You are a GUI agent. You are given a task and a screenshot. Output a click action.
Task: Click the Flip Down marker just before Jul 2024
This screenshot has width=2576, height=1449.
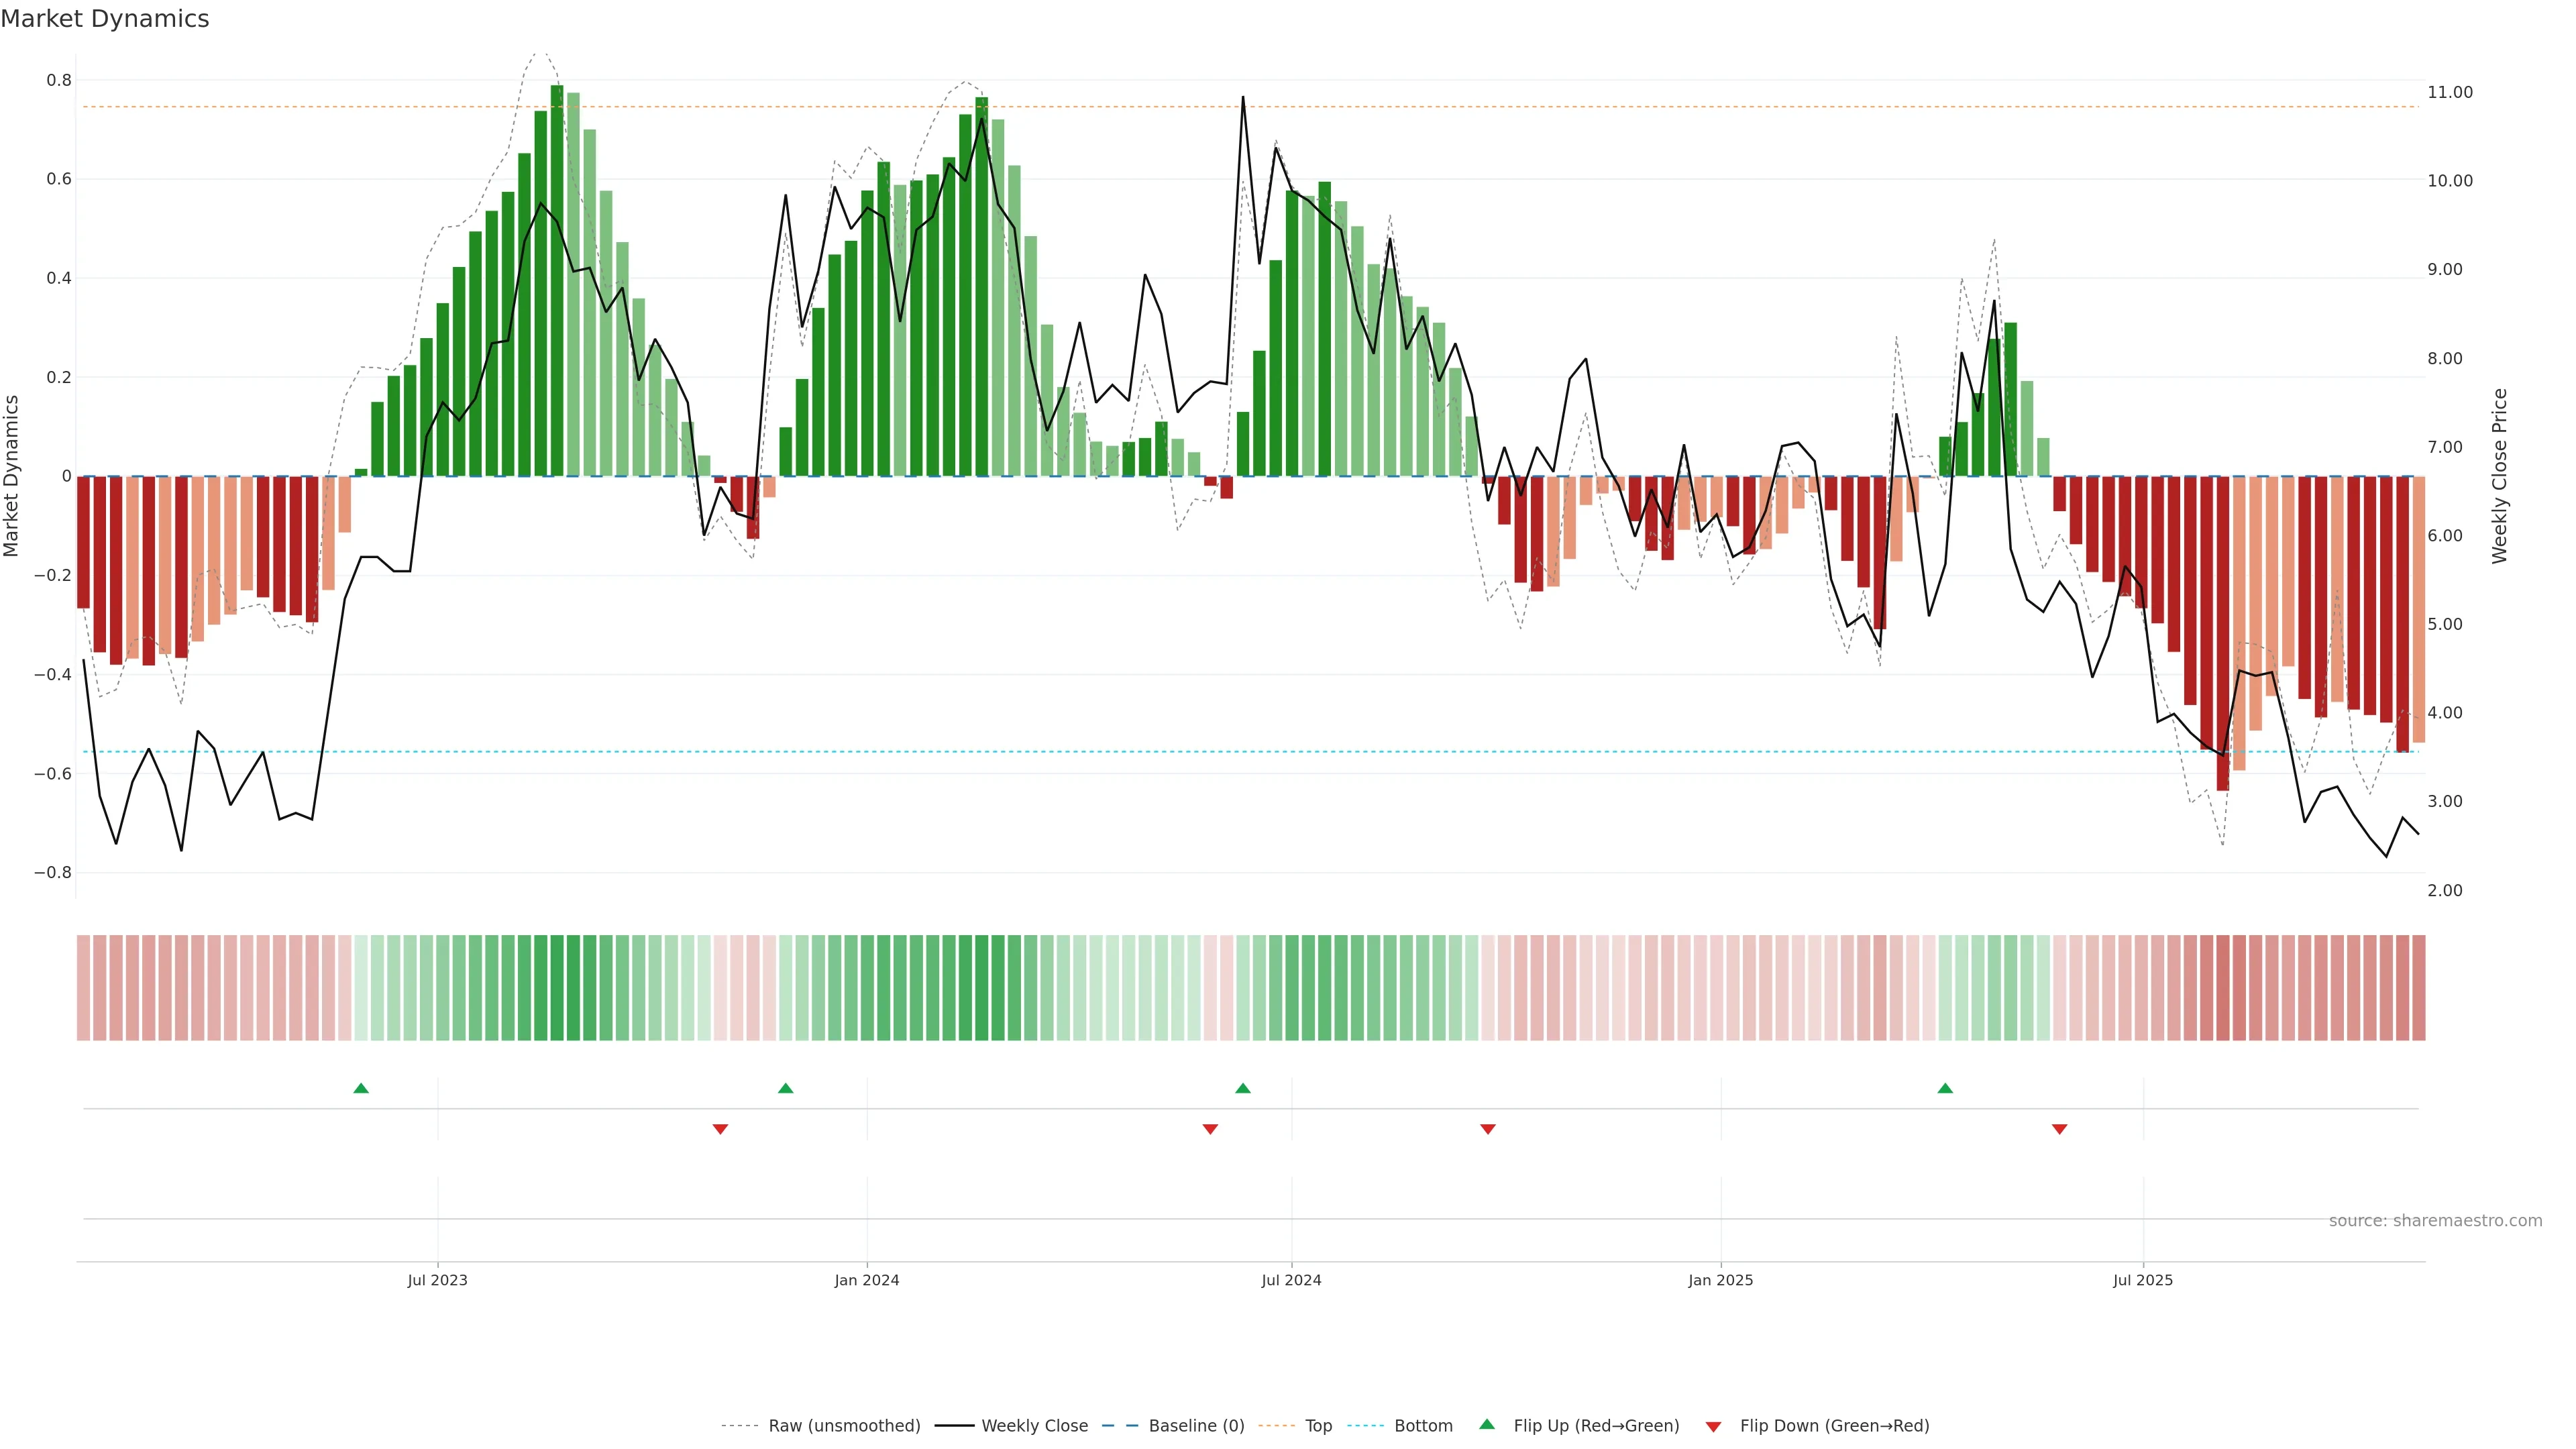point(1210,1129)
